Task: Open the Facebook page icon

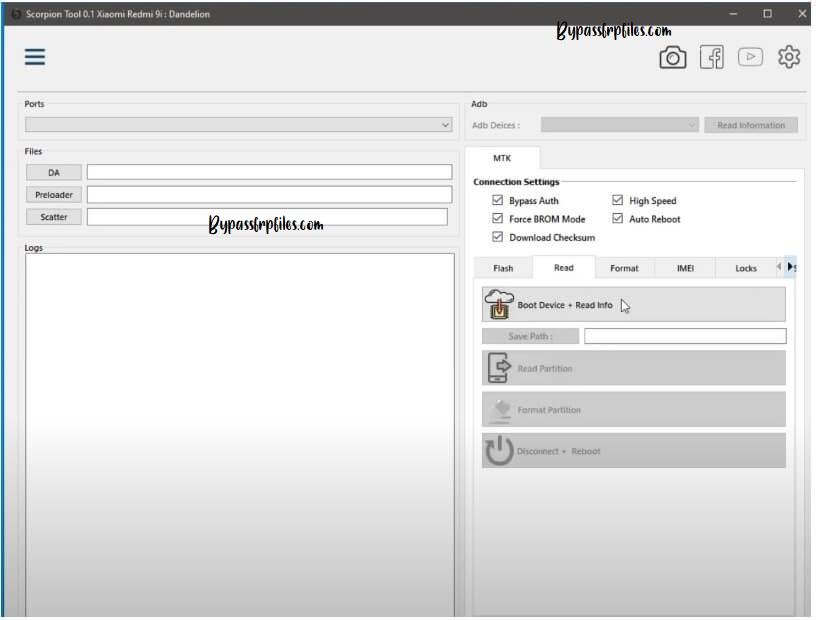Action: click(711, 58)
